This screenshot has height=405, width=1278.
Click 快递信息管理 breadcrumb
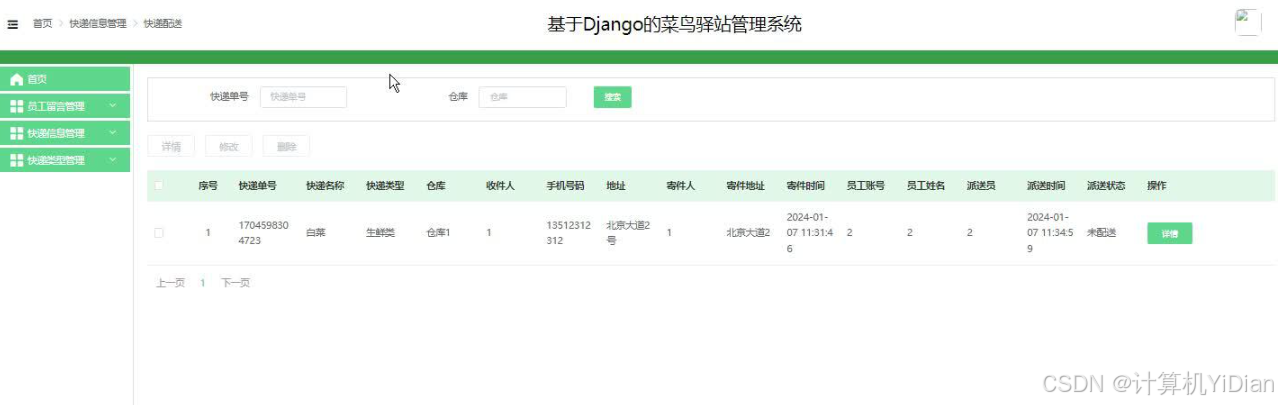click(98, 24)
